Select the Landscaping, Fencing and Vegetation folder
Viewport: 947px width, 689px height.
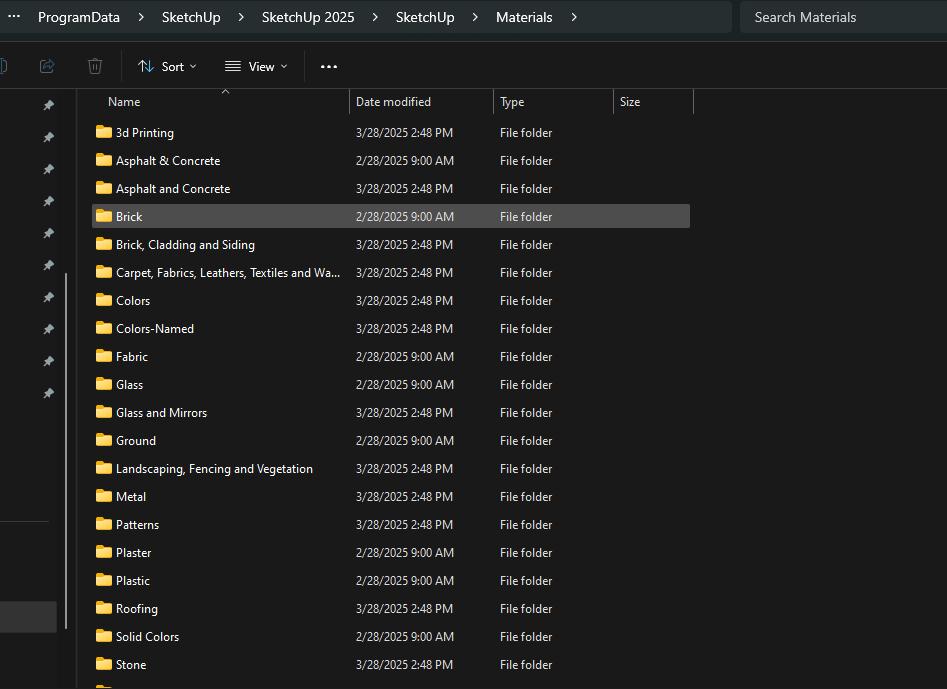pos(214,469)
